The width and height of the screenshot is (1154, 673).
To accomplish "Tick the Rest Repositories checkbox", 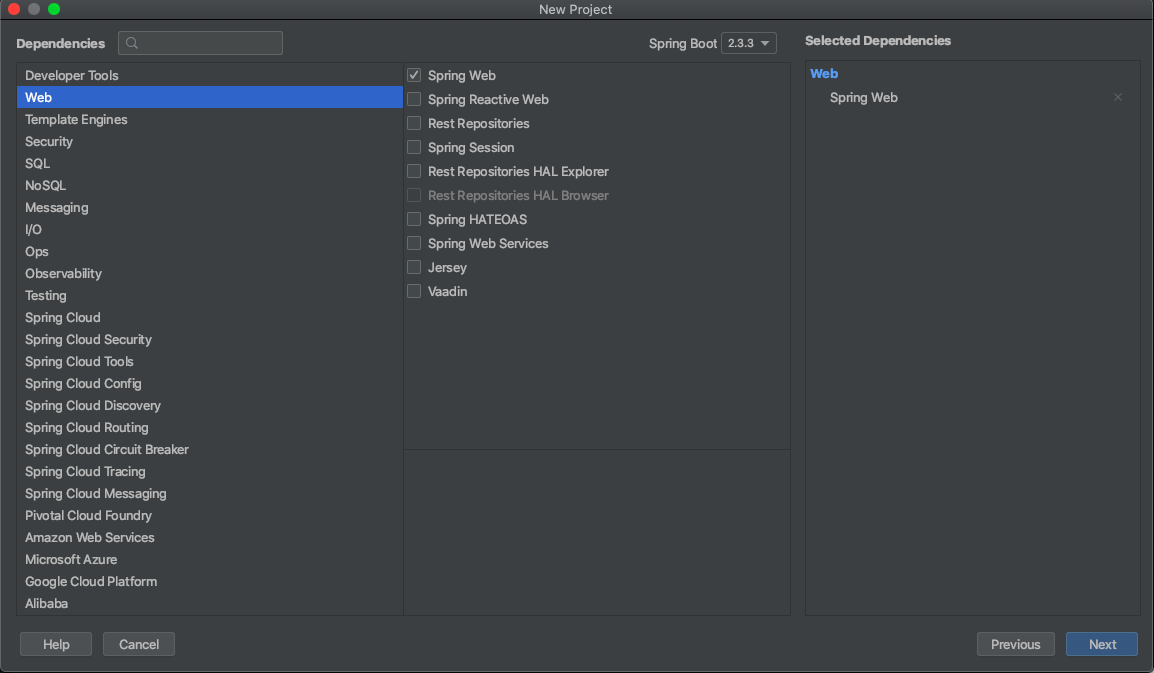I will pos(414,123).
